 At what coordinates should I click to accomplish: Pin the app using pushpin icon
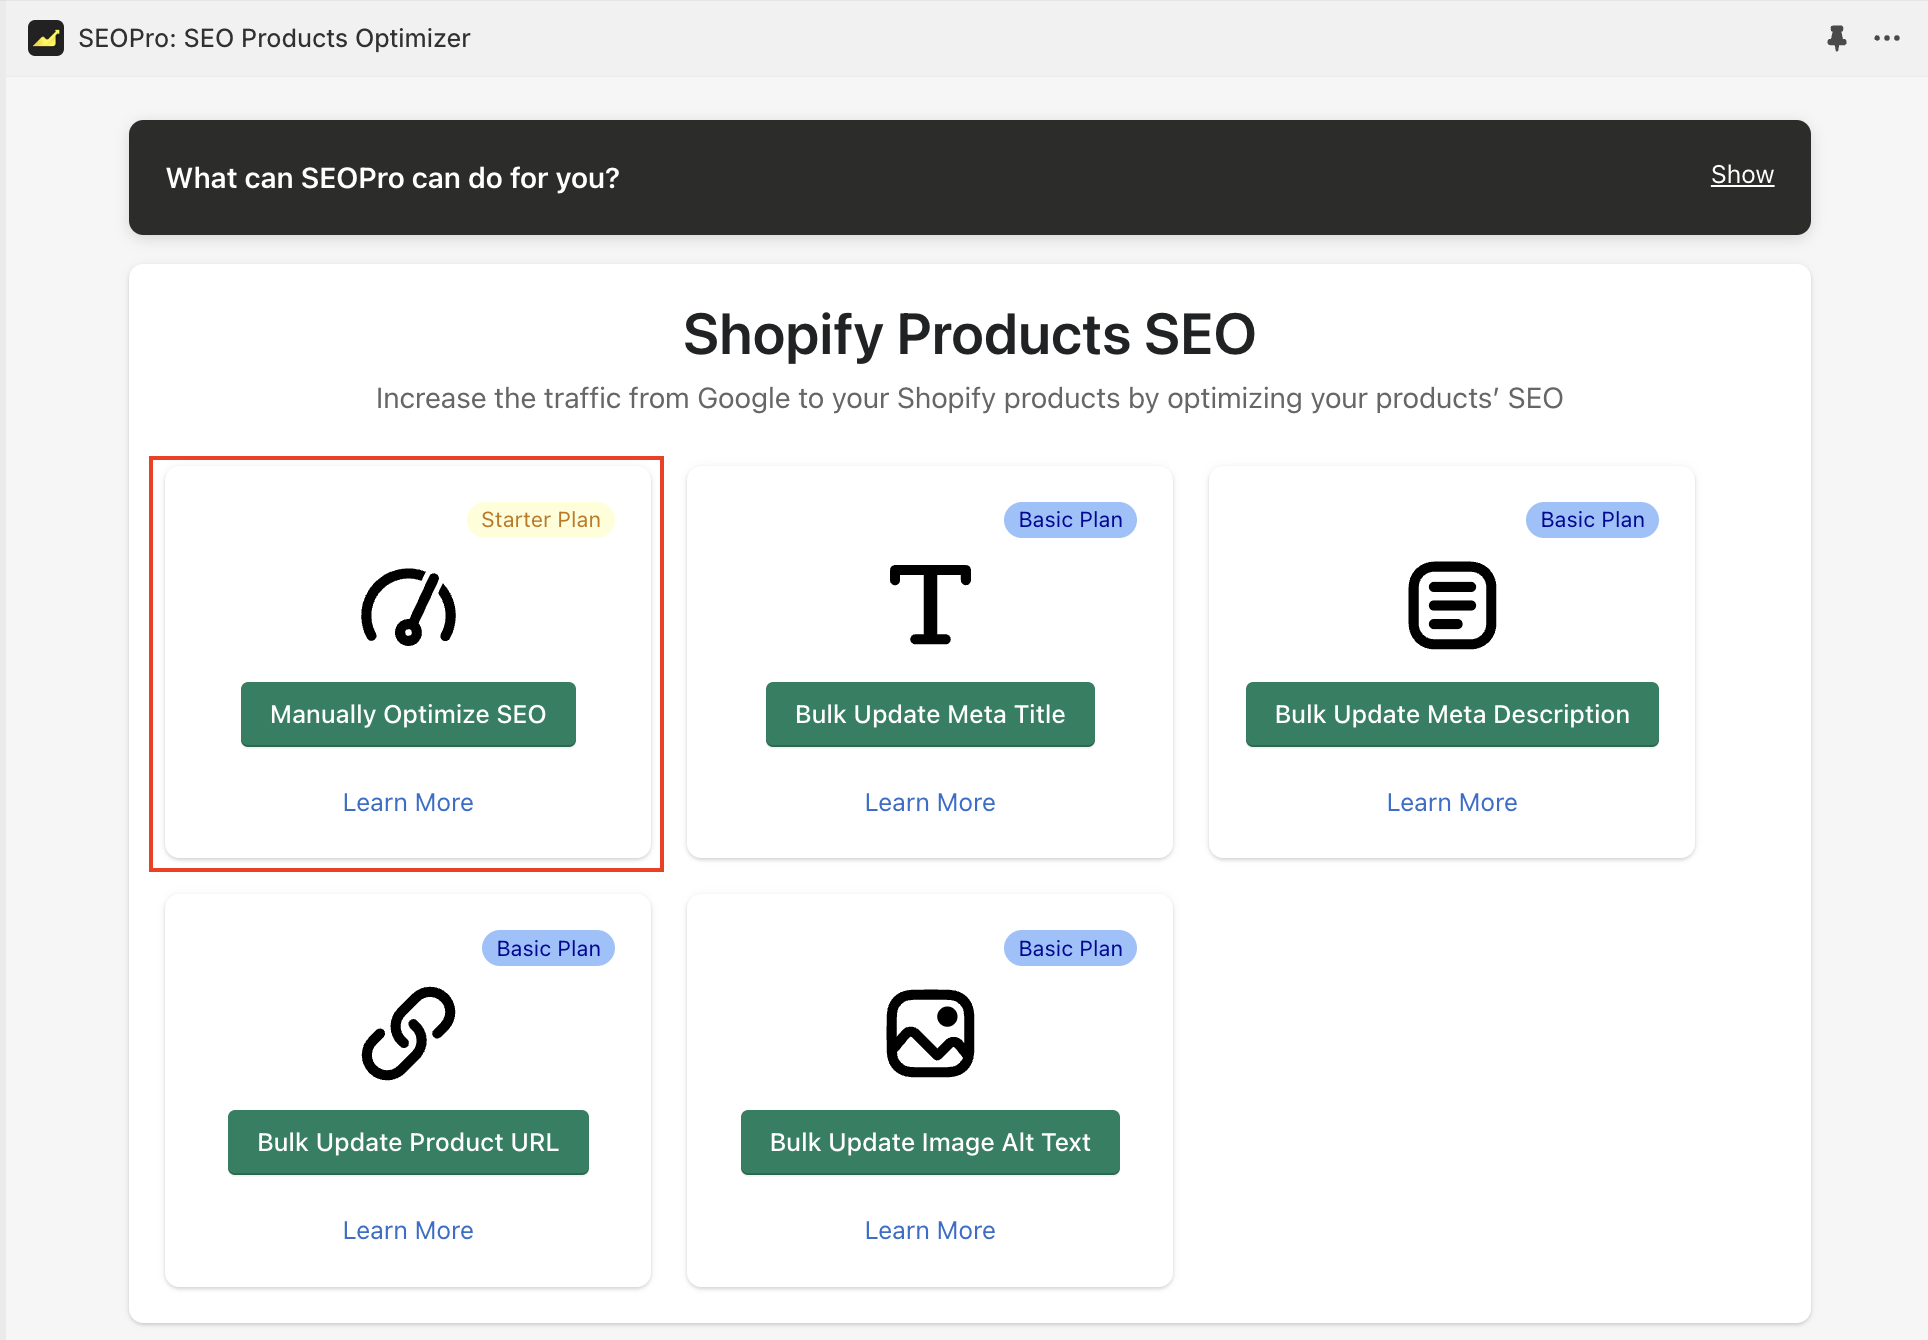click(x=1836, y=38)
